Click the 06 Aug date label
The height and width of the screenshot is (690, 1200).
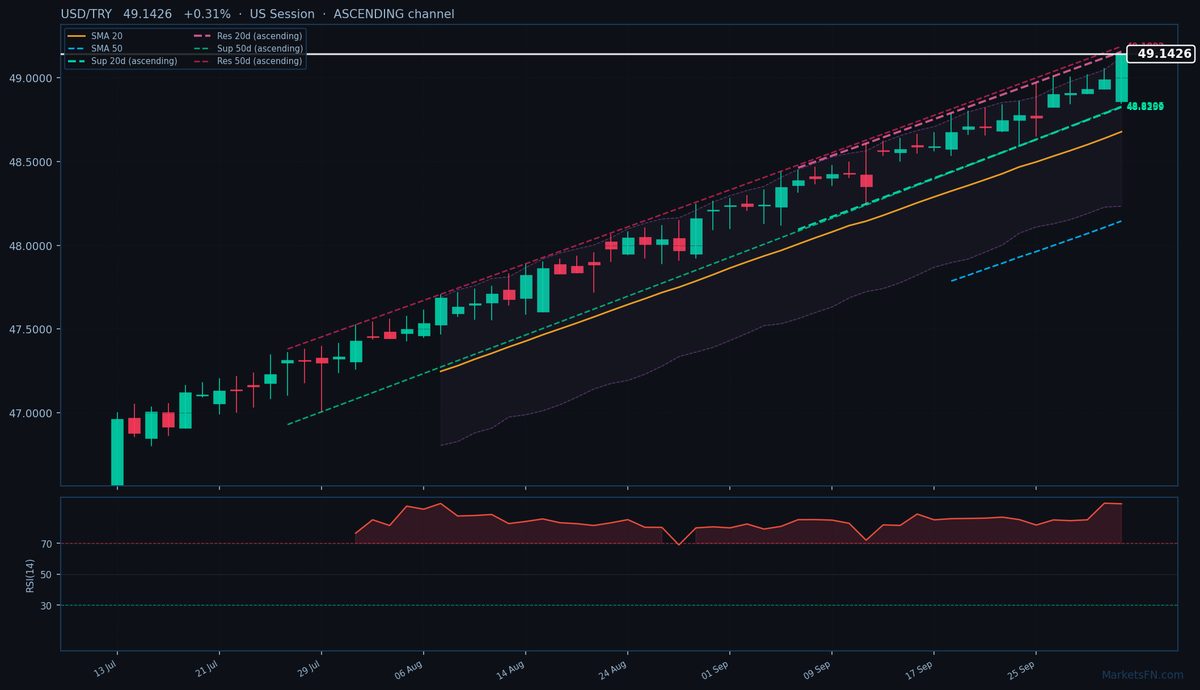(x=410, y=667)
